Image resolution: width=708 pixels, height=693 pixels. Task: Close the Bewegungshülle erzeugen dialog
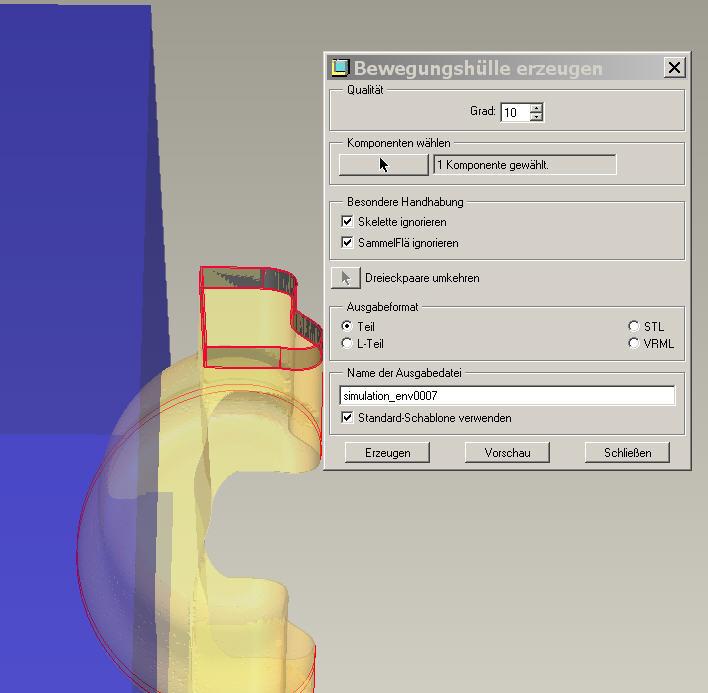(x=675, y=68)
